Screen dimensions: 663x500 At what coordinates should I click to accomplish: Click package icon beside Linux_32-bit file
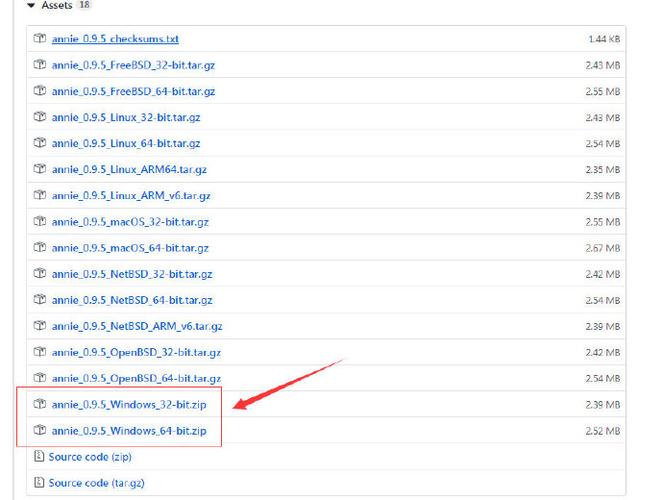point(39,117)
